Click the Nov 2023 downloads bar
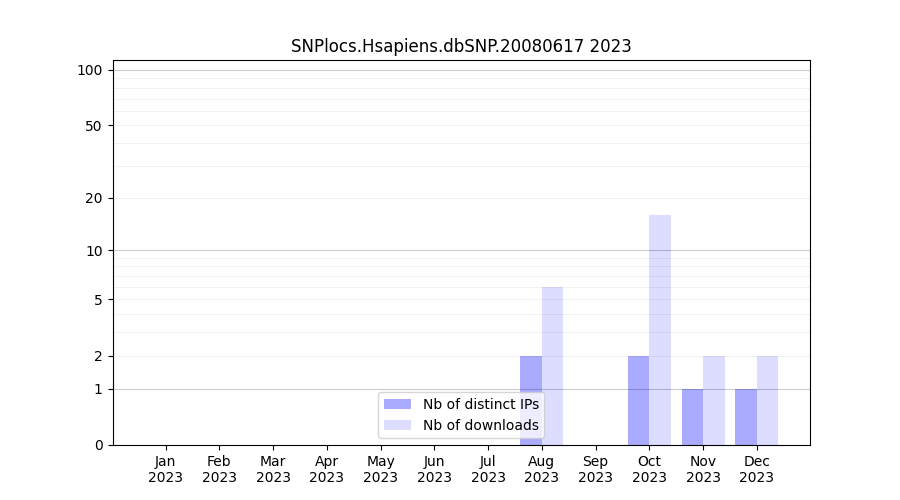This screenshot has height=500, width=900. point(714,400)
